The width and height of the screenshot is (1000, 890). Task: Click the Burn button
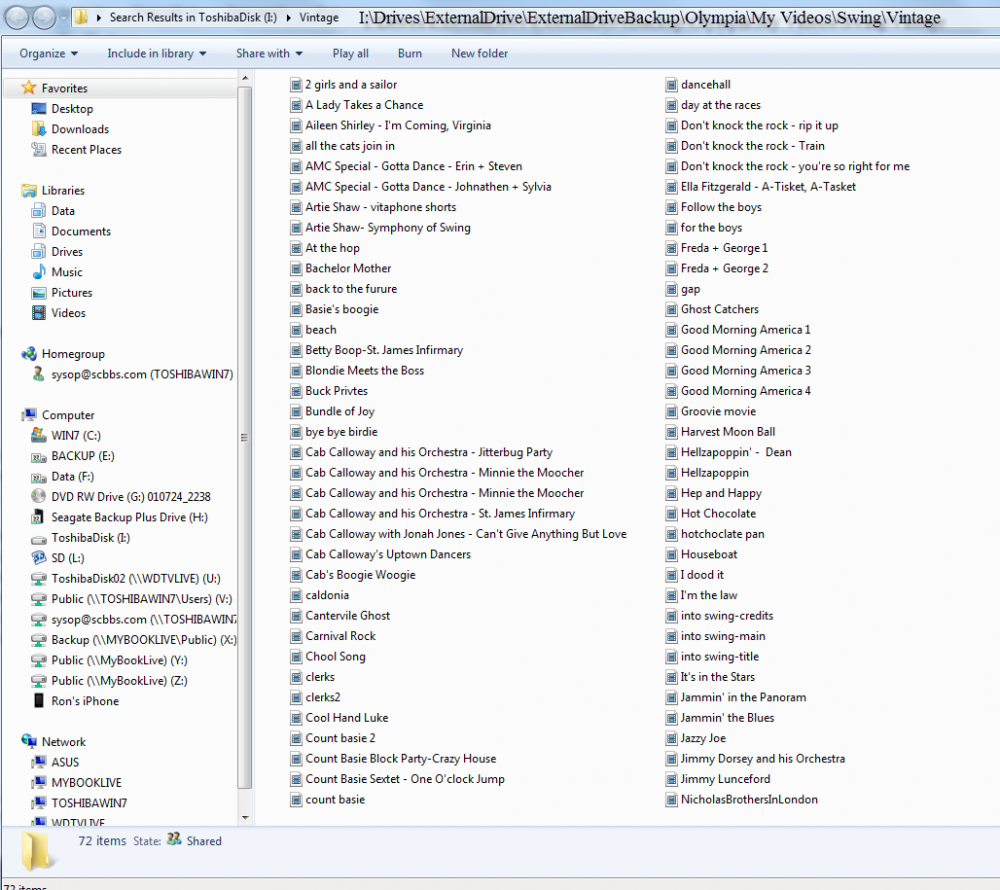[x=409, y=54]
